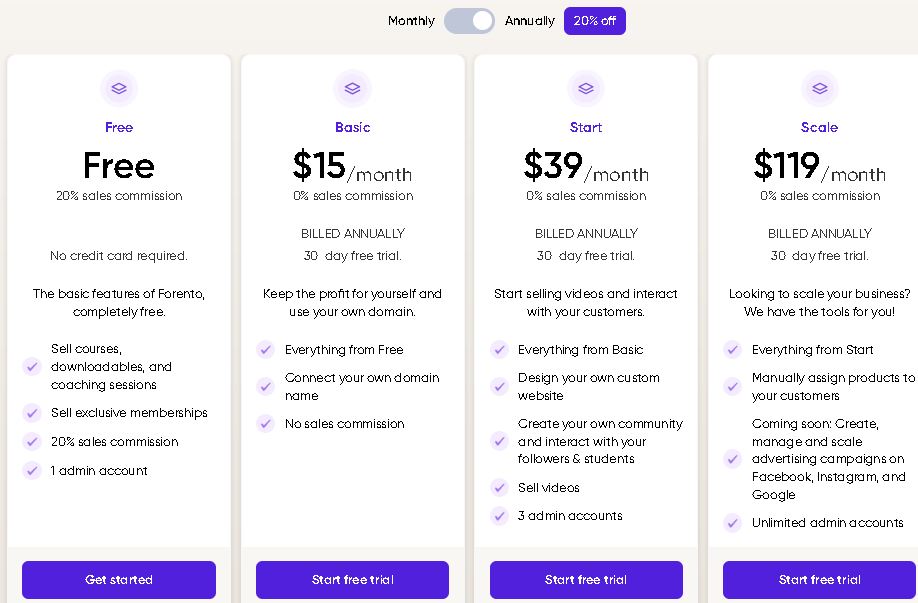Click checkmark beside 3 admin accounts
The image size is (918, 603).
coord(499,516)
